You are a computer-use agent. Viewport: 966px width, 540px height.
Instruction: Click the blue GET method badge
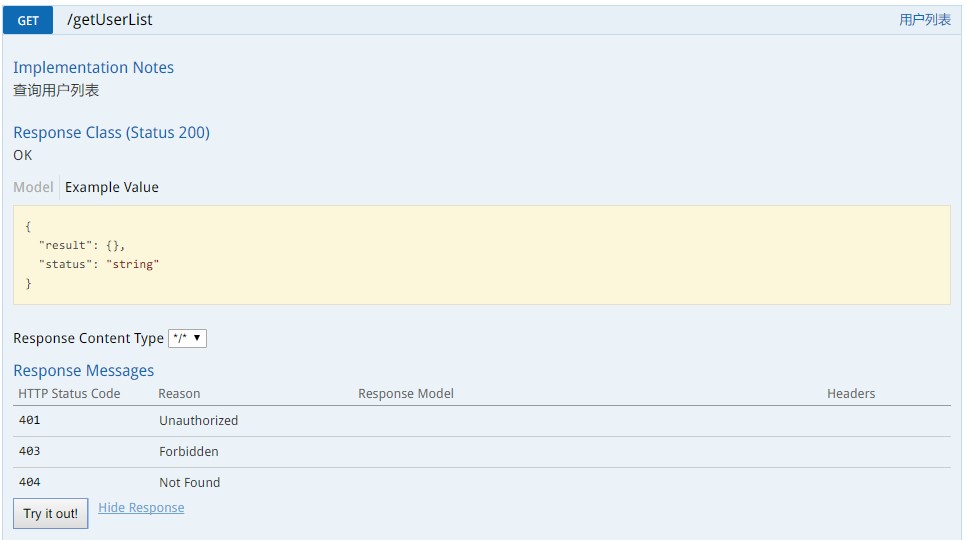click(28, 20)
